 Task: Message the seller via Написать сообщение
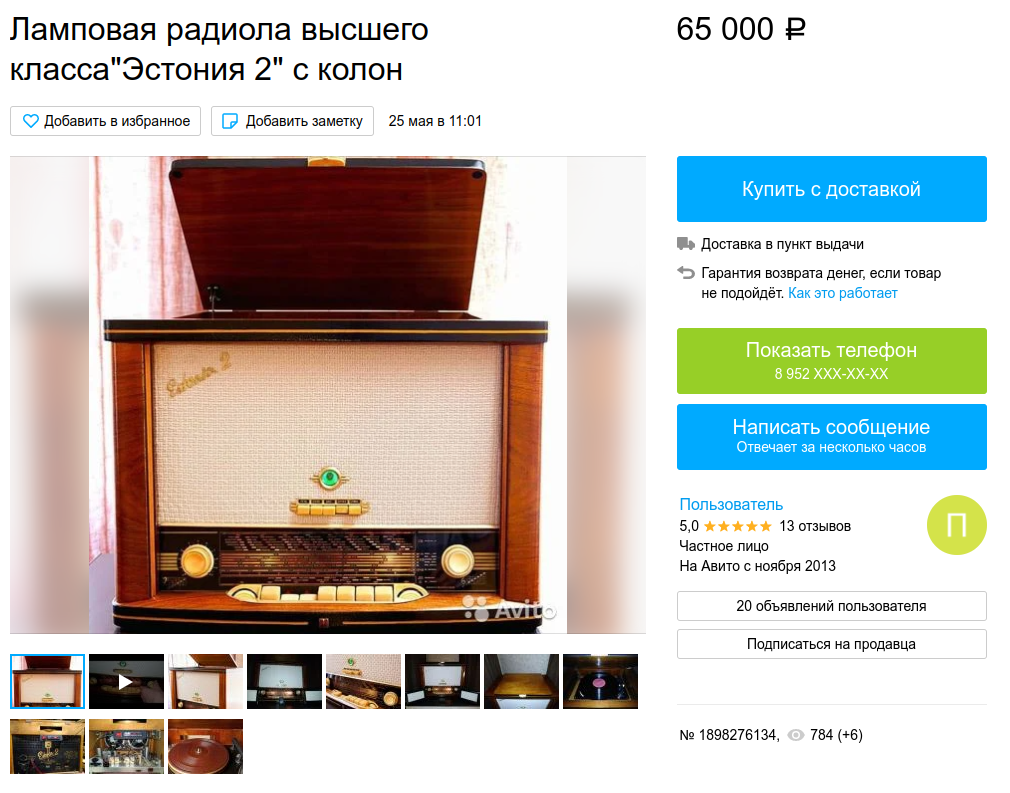(832, 437)
